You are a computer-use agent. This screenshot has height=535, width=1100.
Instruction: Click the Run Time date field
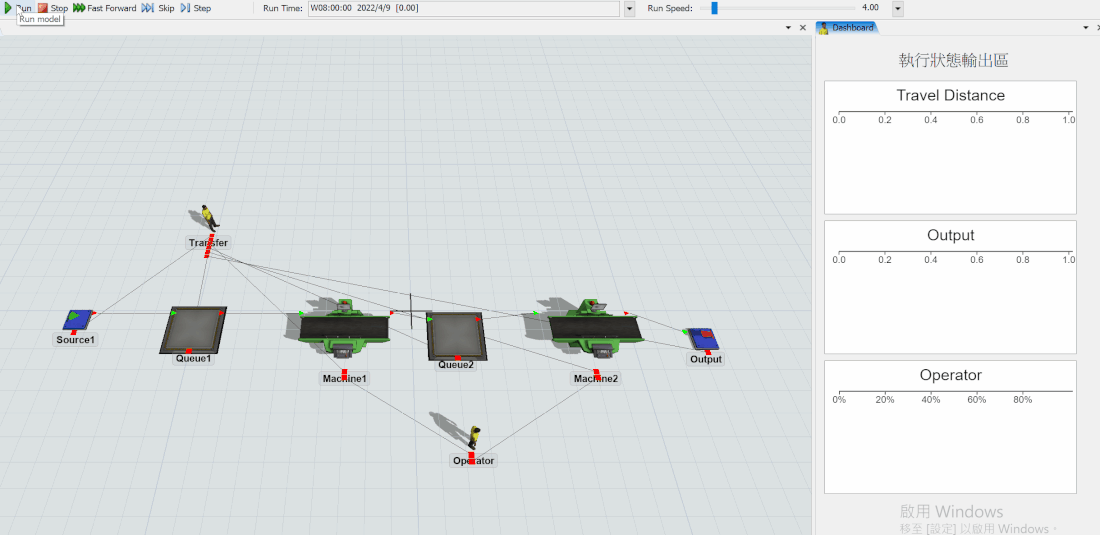pyautogui.click(x=463, y=8)
